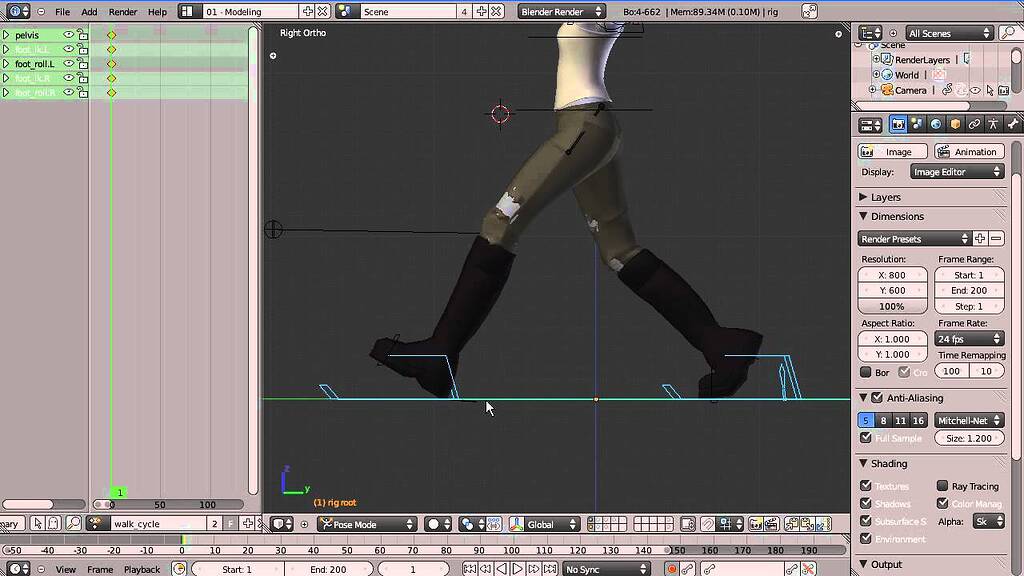The image size is (1024, 576).
Task: Open the Render properties tab
Action: 898,124
